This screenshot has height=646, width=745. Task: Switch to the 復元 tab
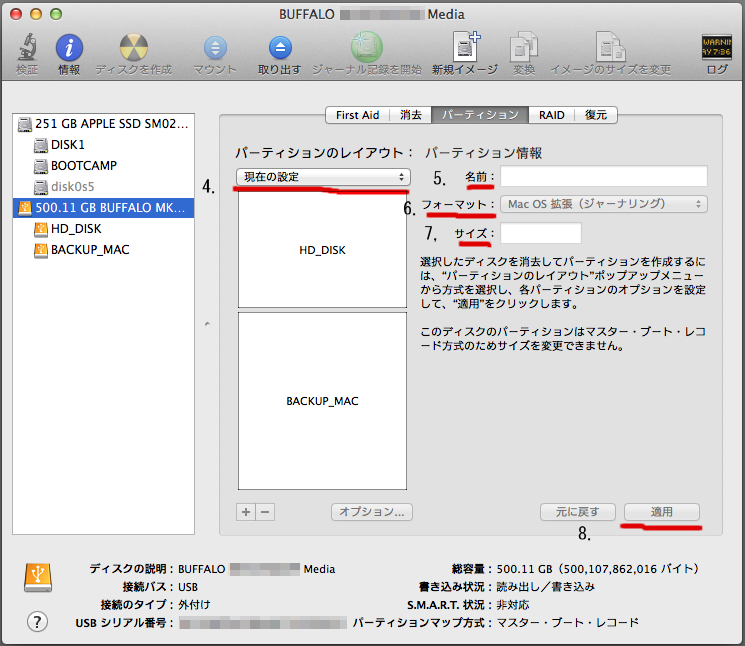596,115
